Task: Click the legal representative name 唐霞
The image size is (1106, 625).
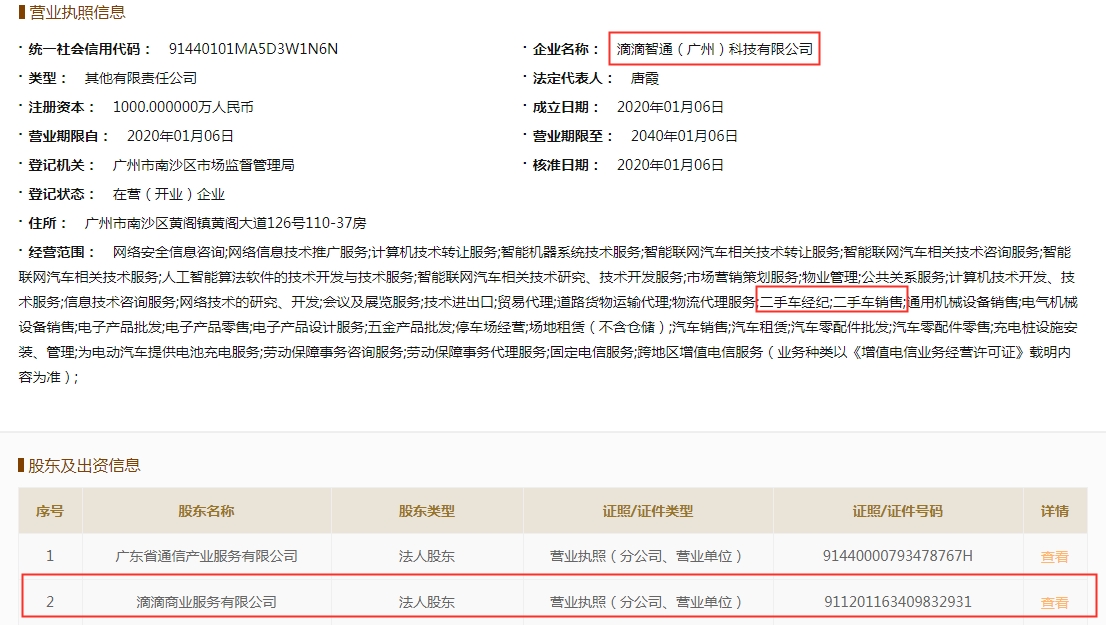Action: pyautogui.click(x=644, y=78)
